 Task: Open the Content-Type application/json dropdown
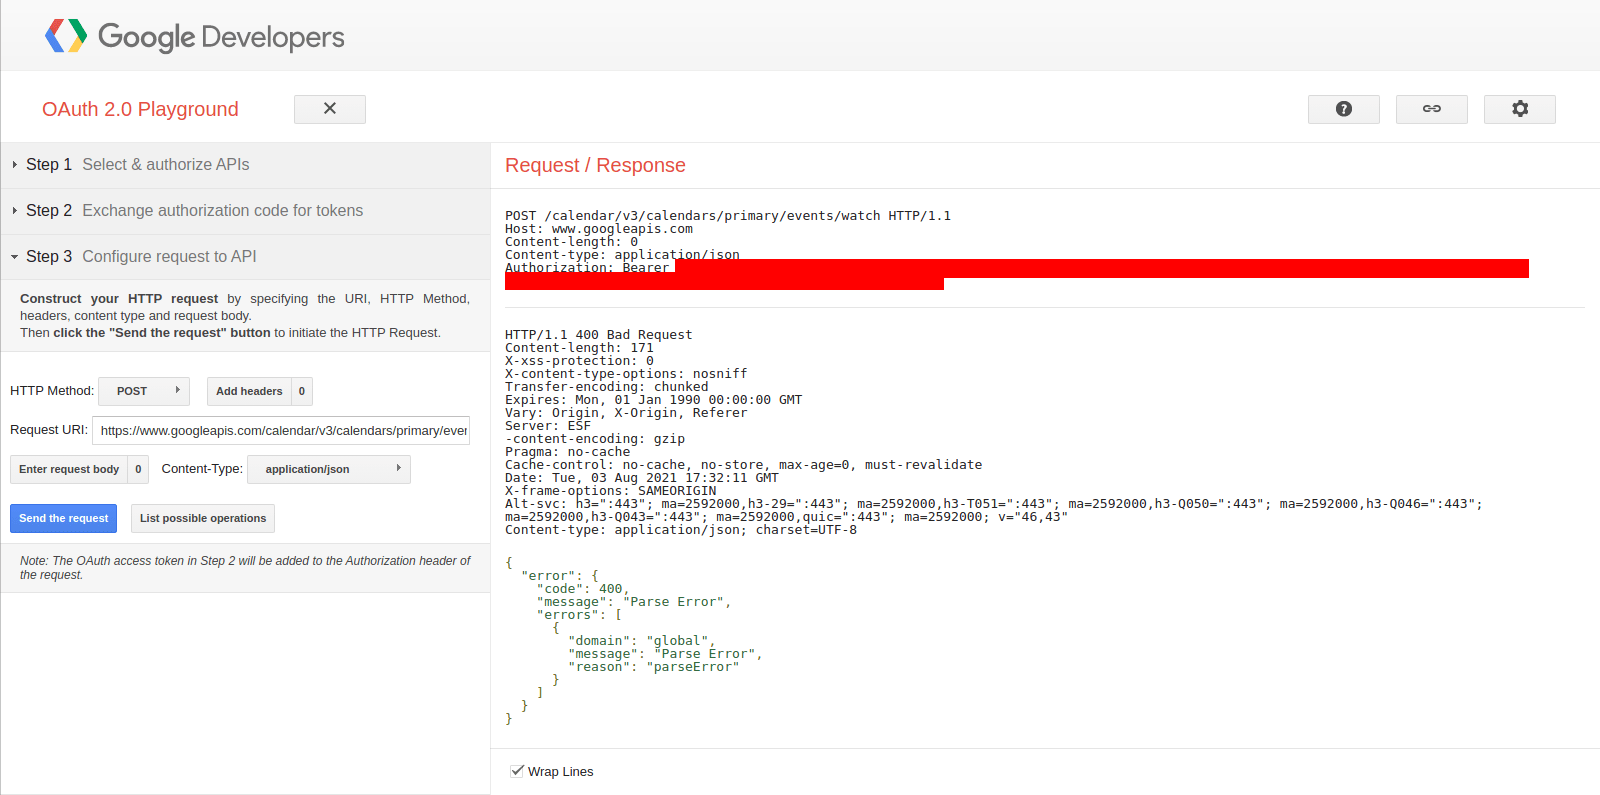point(330,469)
